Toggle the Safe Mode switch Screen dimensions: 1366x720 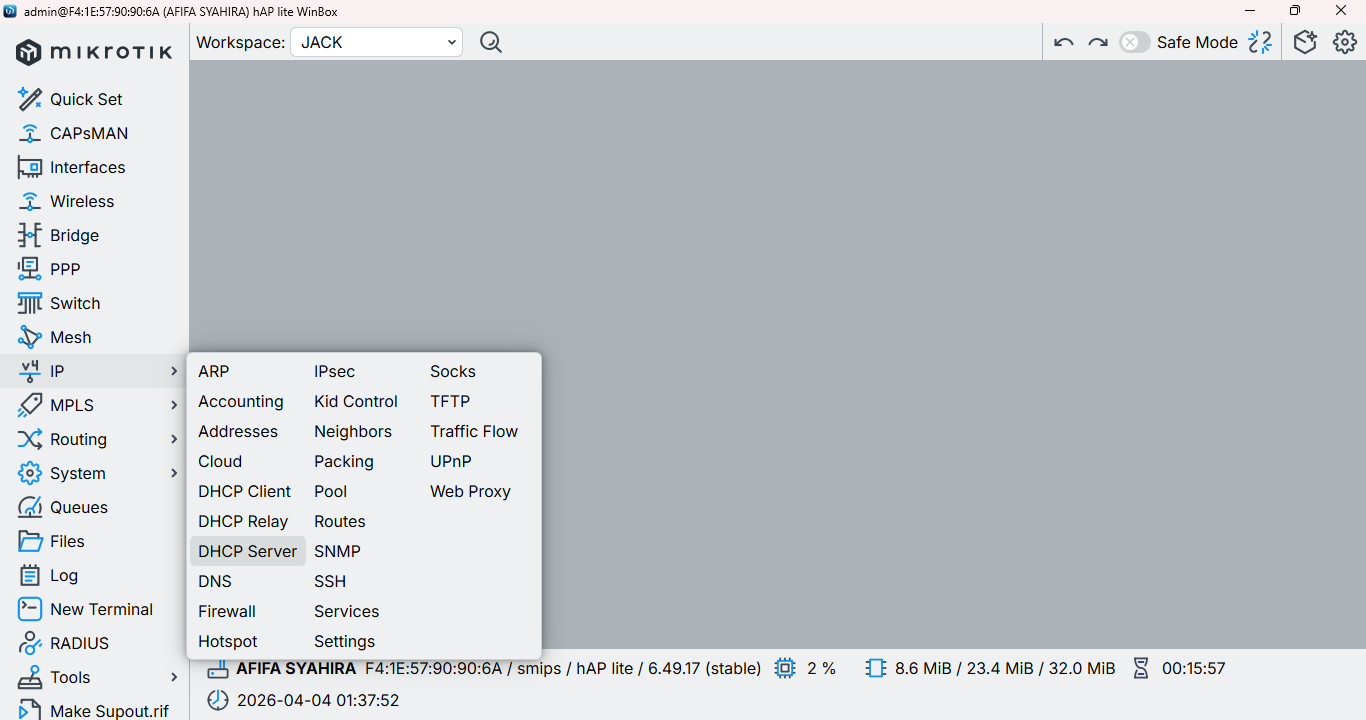(1134, 42)
